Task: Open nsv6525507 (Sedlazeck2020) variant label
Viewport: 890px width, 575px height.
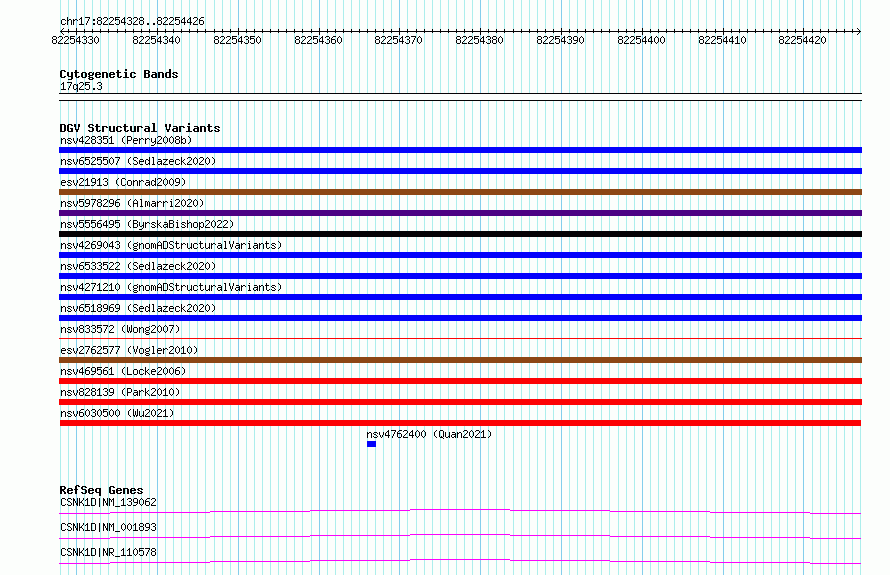Action: click(138, 161)
